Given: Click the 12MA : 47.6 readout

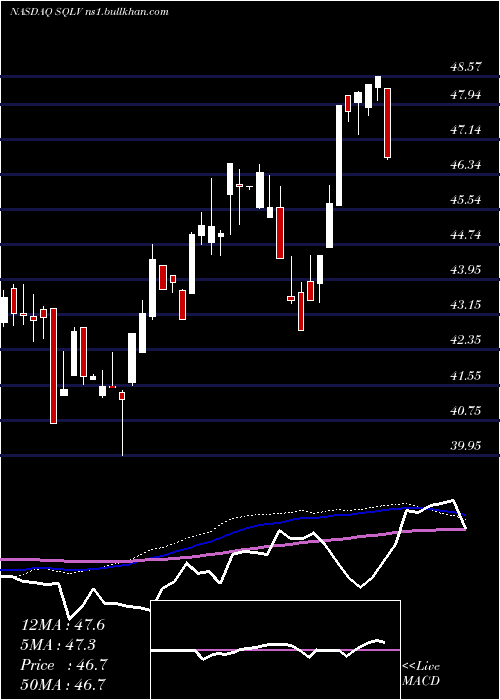Looking at the screenshot, I should pos(63,625).
